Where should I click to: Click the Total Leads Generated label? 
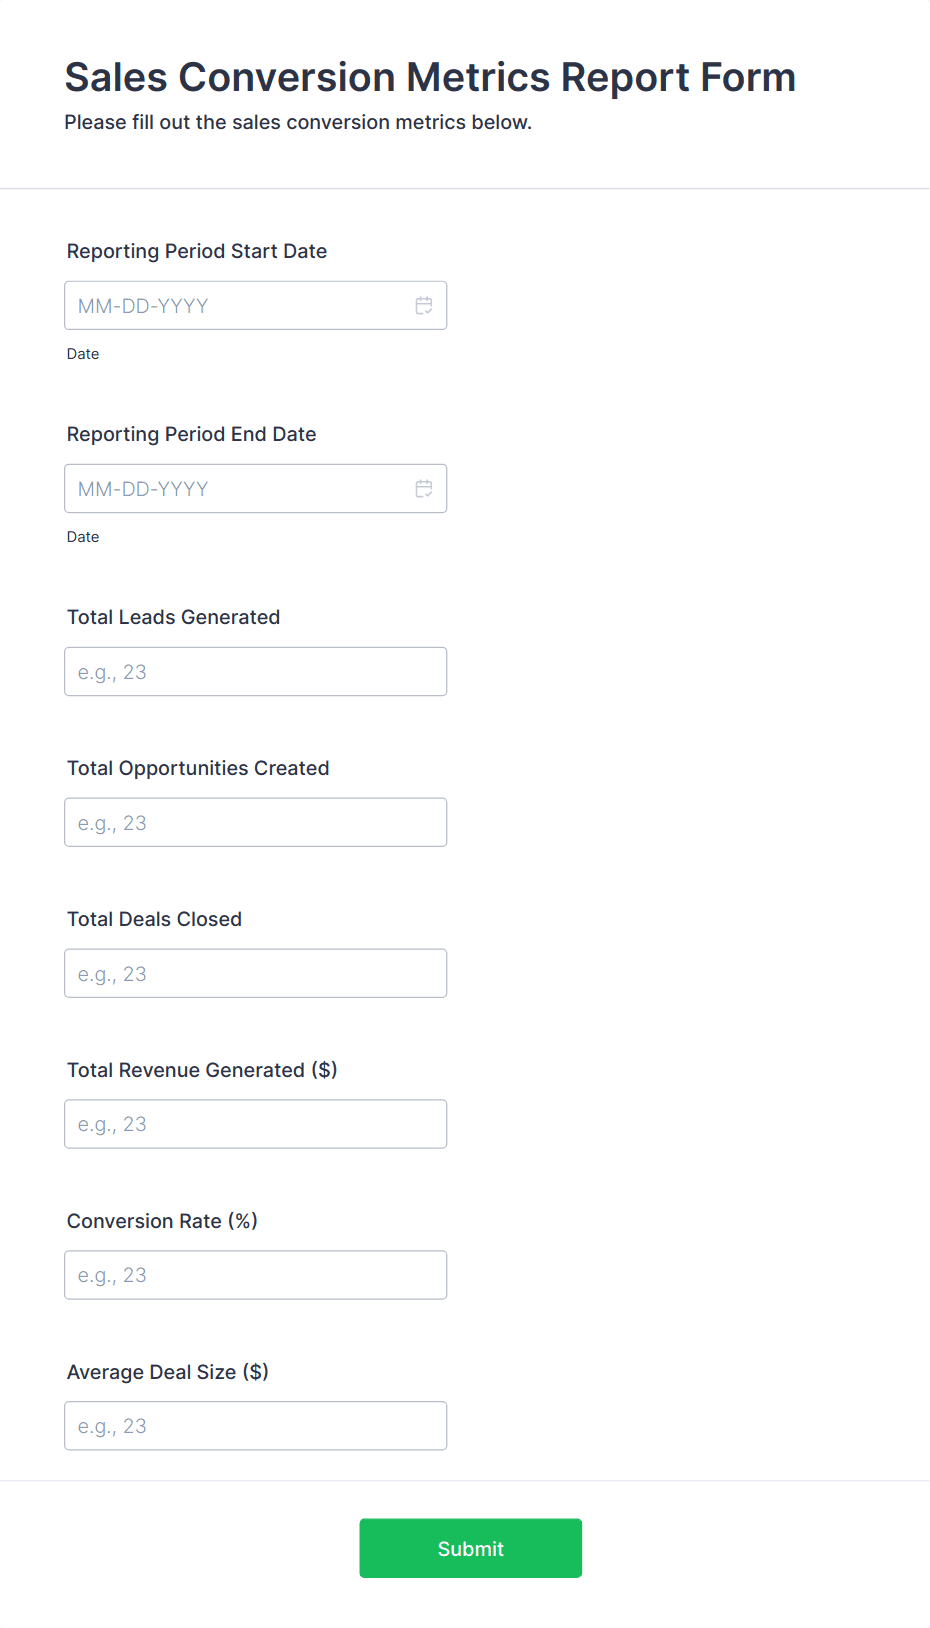(x=174, y=618)
